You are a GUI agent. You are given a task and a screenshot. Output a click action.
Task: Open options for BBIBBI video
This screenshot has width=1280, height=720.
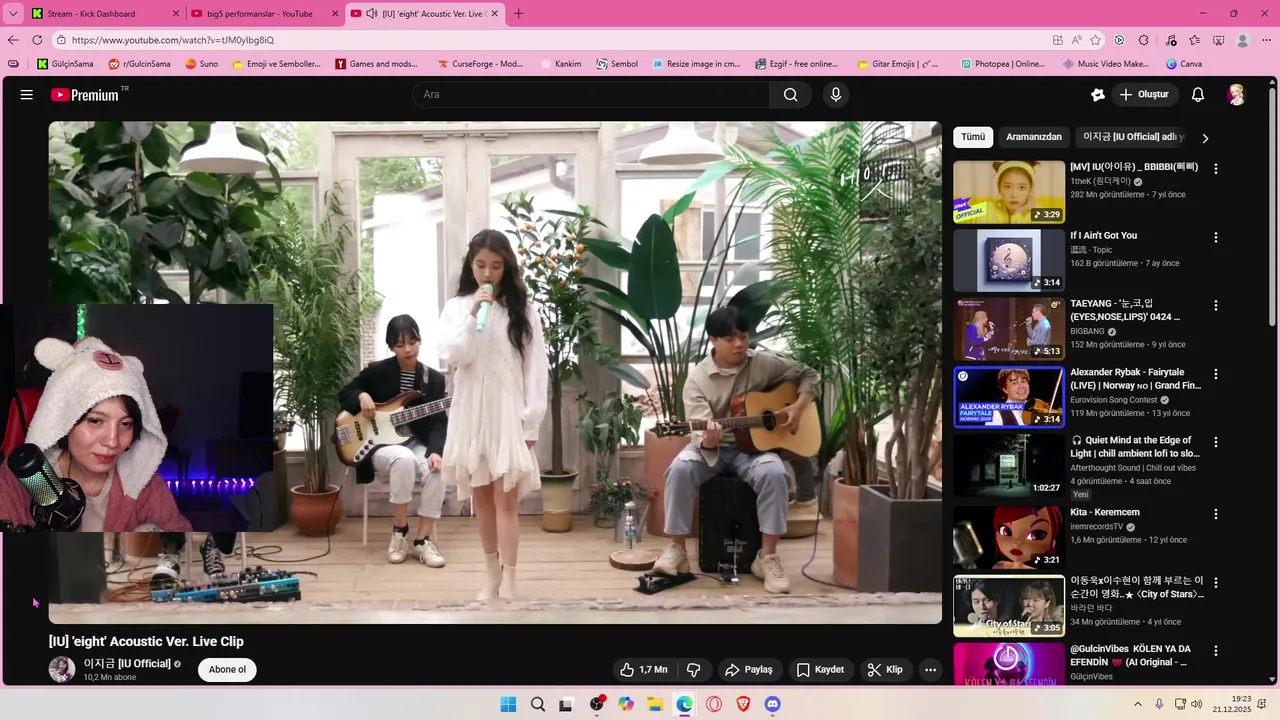coord(1216,169)
